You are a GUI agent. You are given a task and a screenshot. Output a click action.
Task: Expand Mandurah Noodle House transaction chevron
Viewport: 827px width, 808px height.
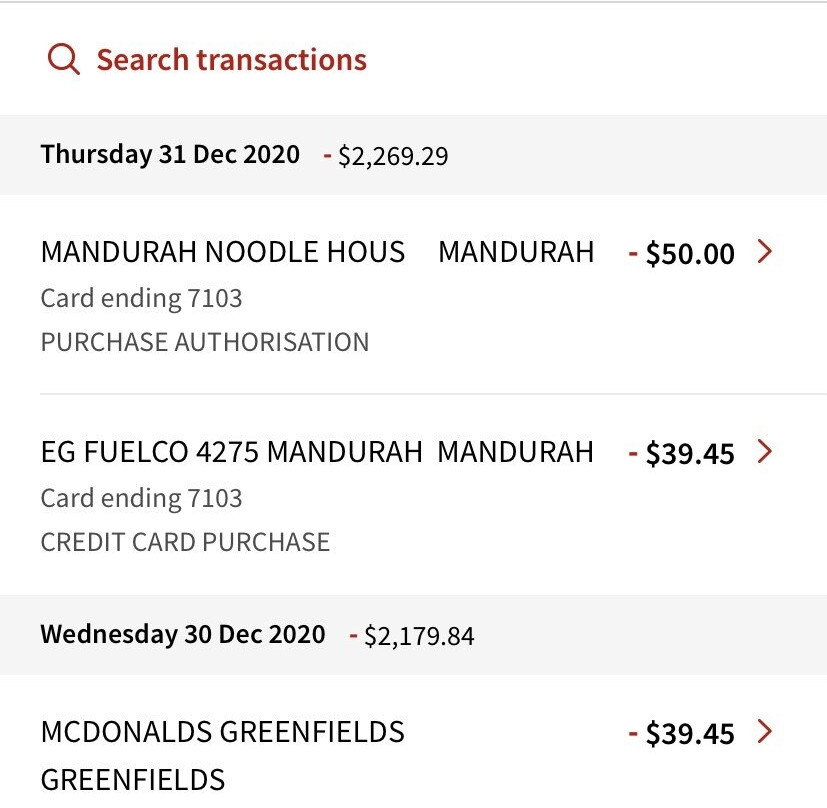[x=764, y=251]
